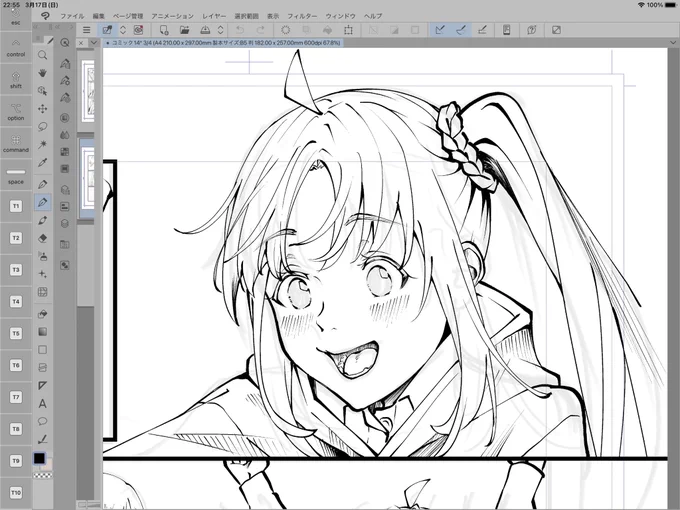
Task: Select the Operation object cursor tool
Action: [42, 91]
